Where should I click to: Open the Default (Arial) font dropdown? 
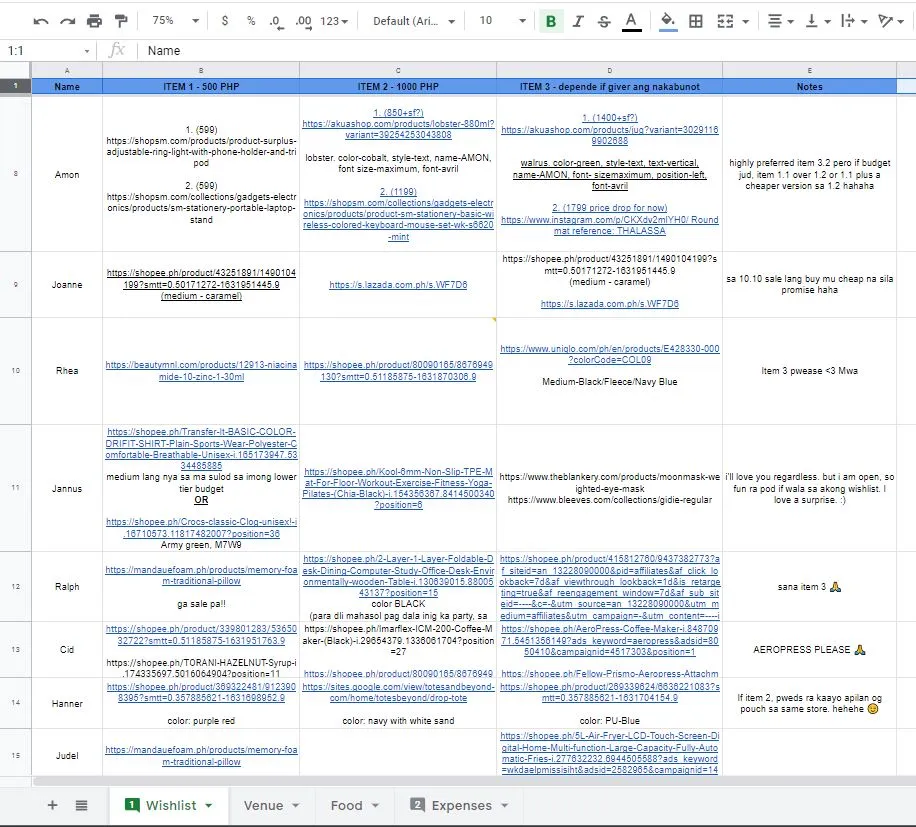click(x=414, y=21)
